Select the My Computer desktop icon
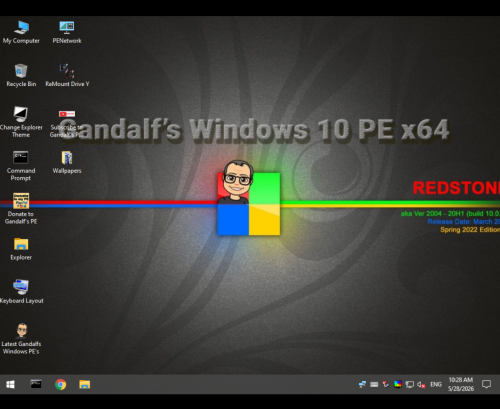Image resolution: width=500 pixels, height=409 pixels. tap(21, 32)
